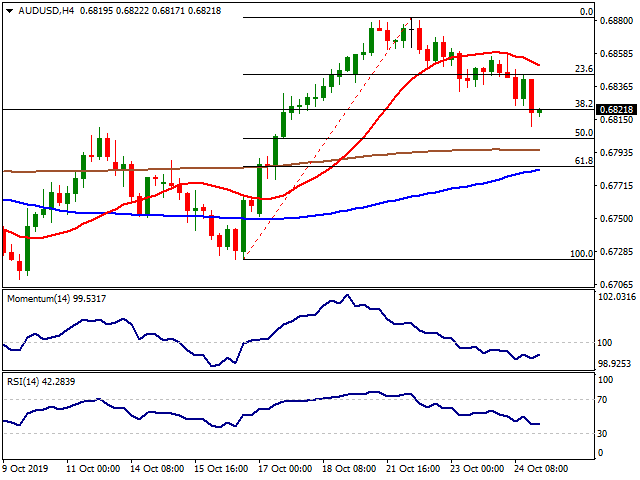
Task: Click the Momentum 100 level label
Action: (604, 343)
